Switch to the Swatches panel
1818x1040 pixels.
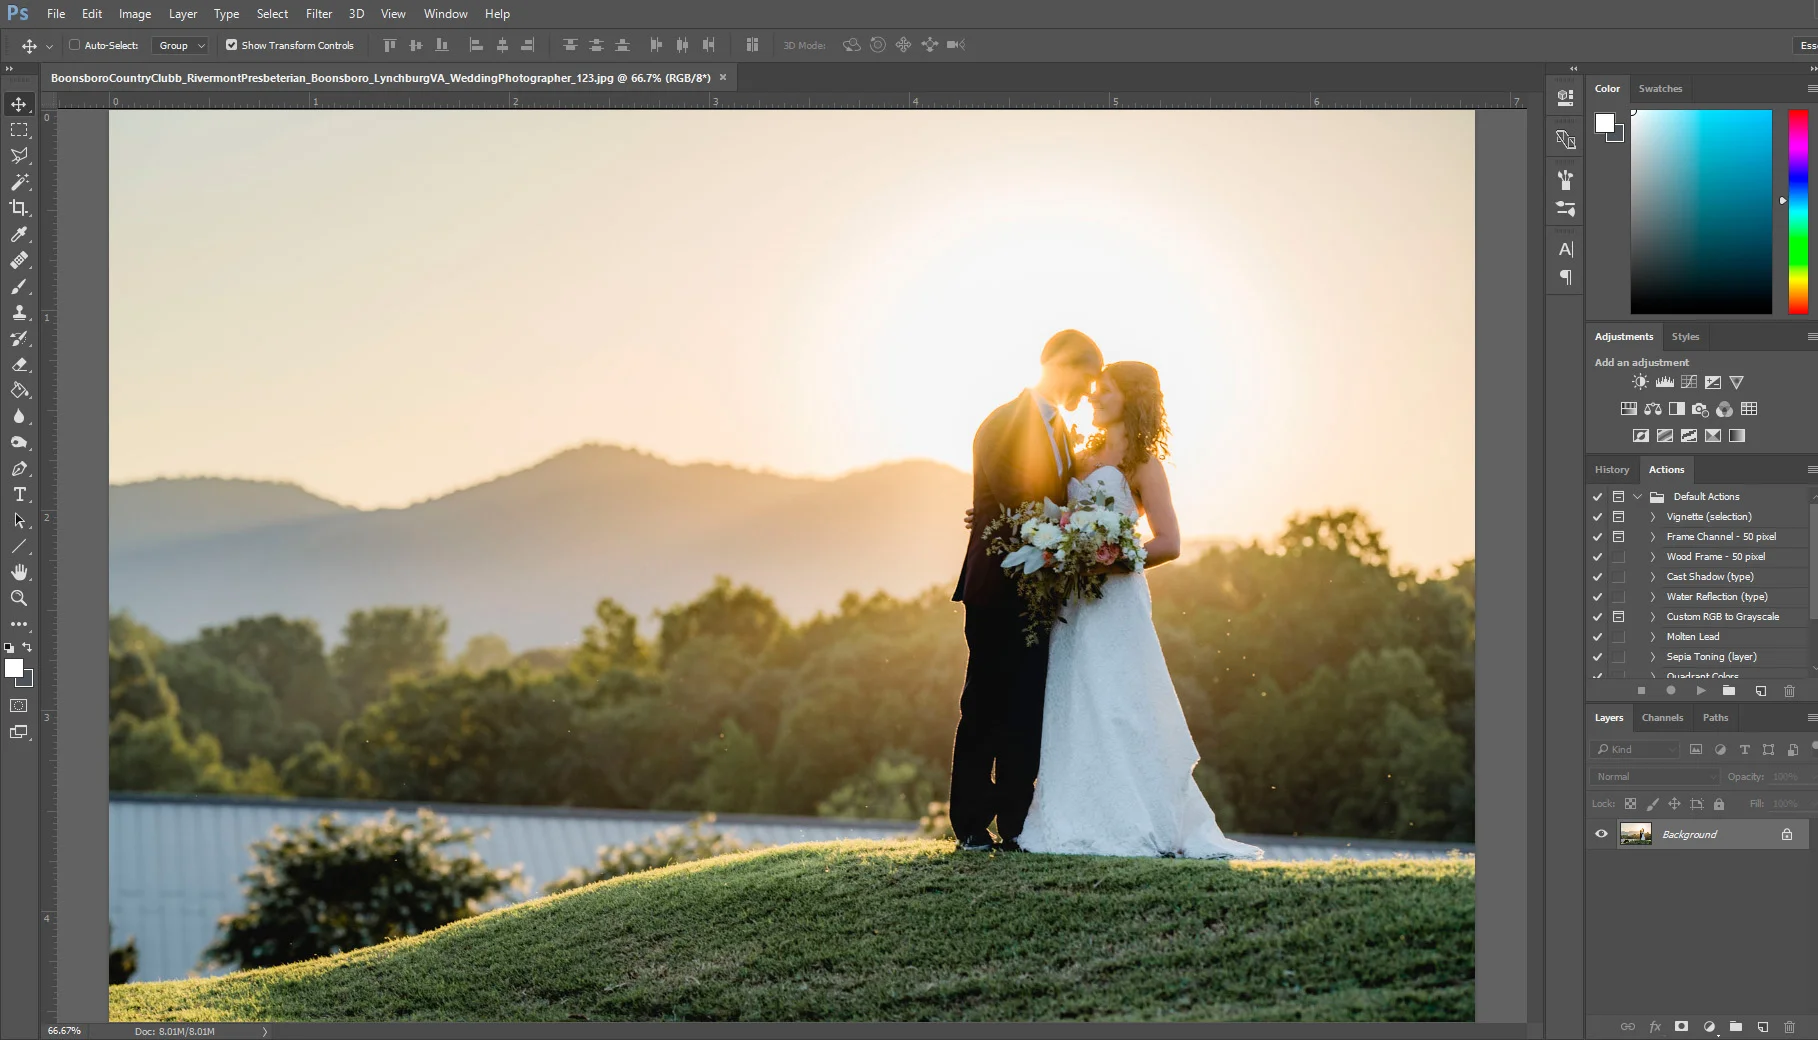pyautogui.click(x=1659, y=88)
